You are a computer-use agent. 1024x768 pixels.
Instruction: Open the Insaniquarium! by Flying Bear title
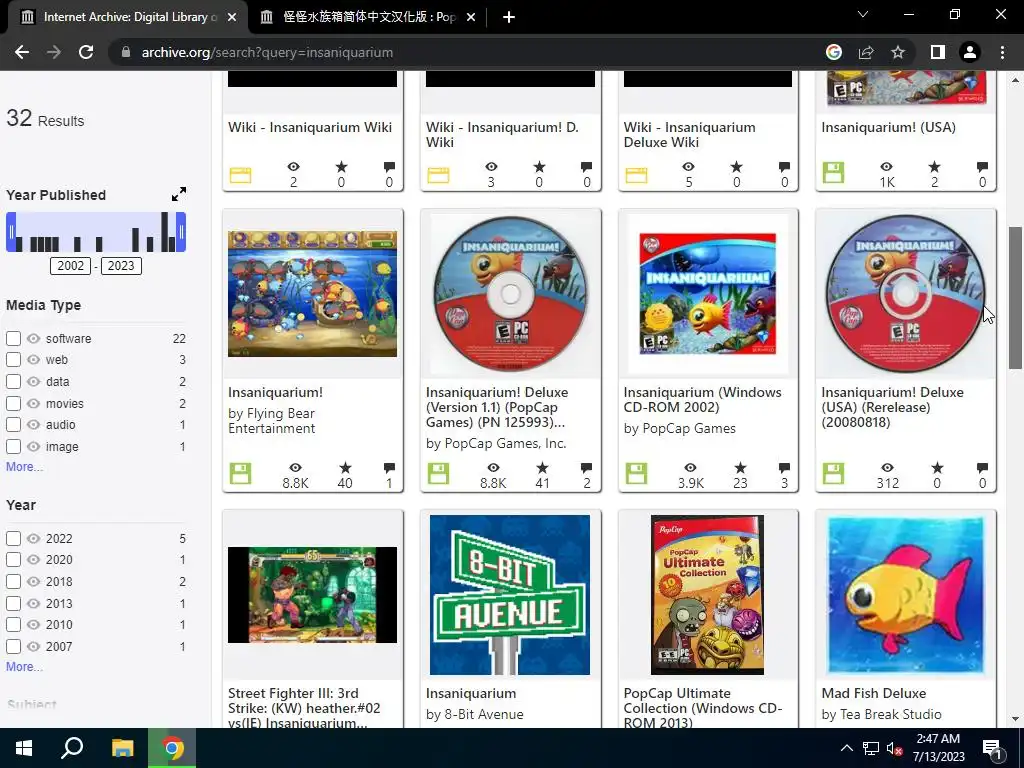pyautogui.click(x=276, y=392)
